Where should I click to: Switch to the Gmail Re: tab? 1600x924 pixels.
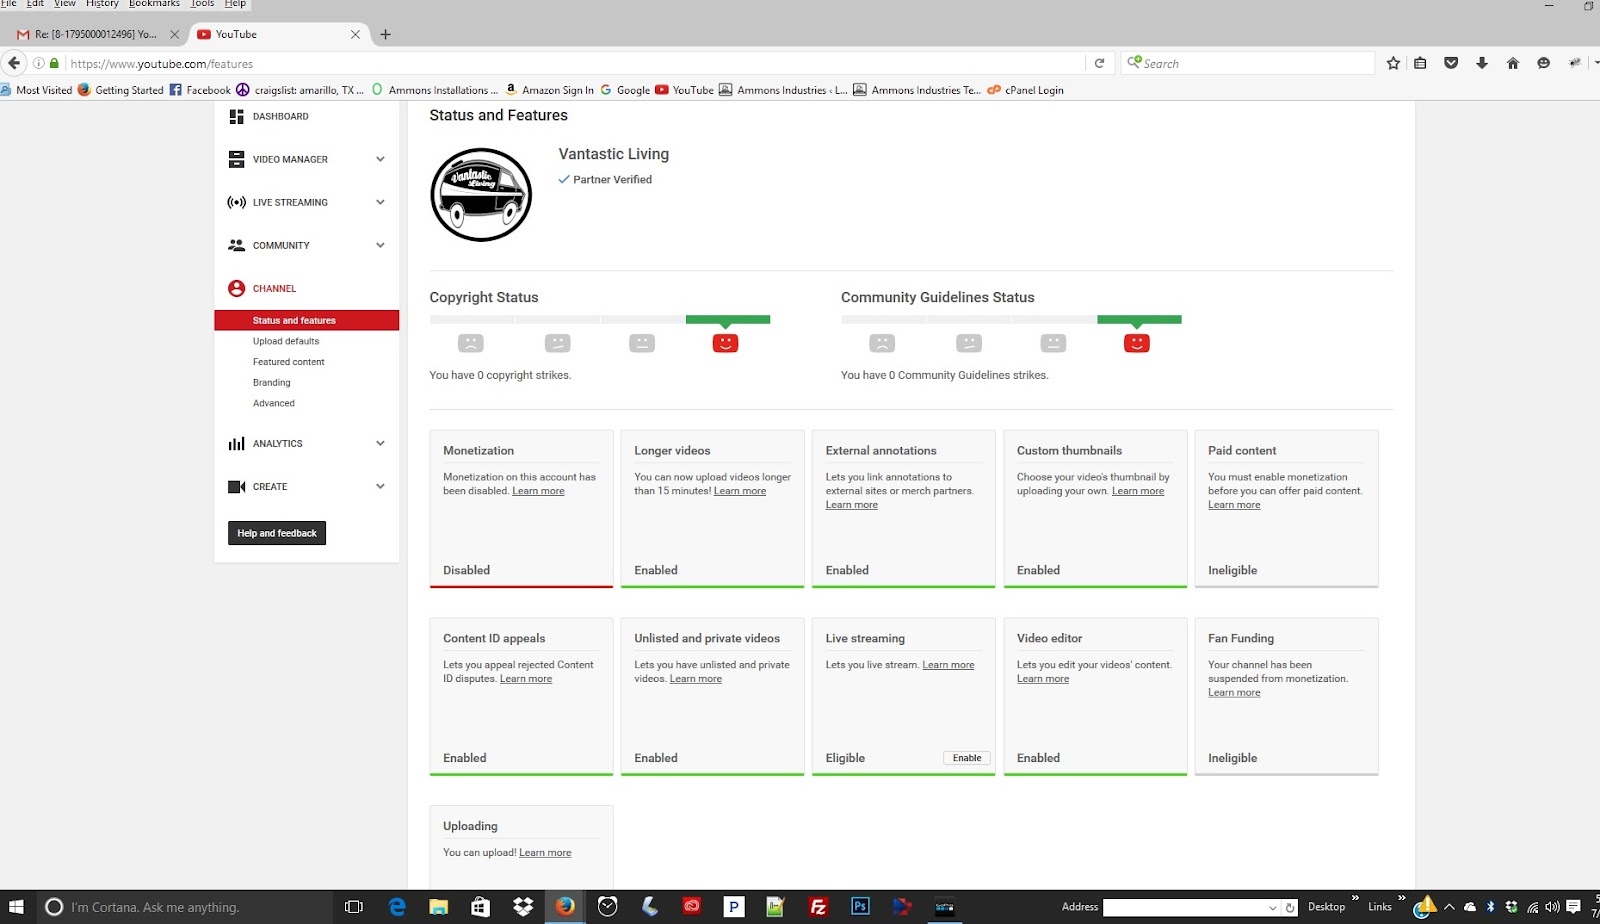pyautogui.click(x=95, y=34)
